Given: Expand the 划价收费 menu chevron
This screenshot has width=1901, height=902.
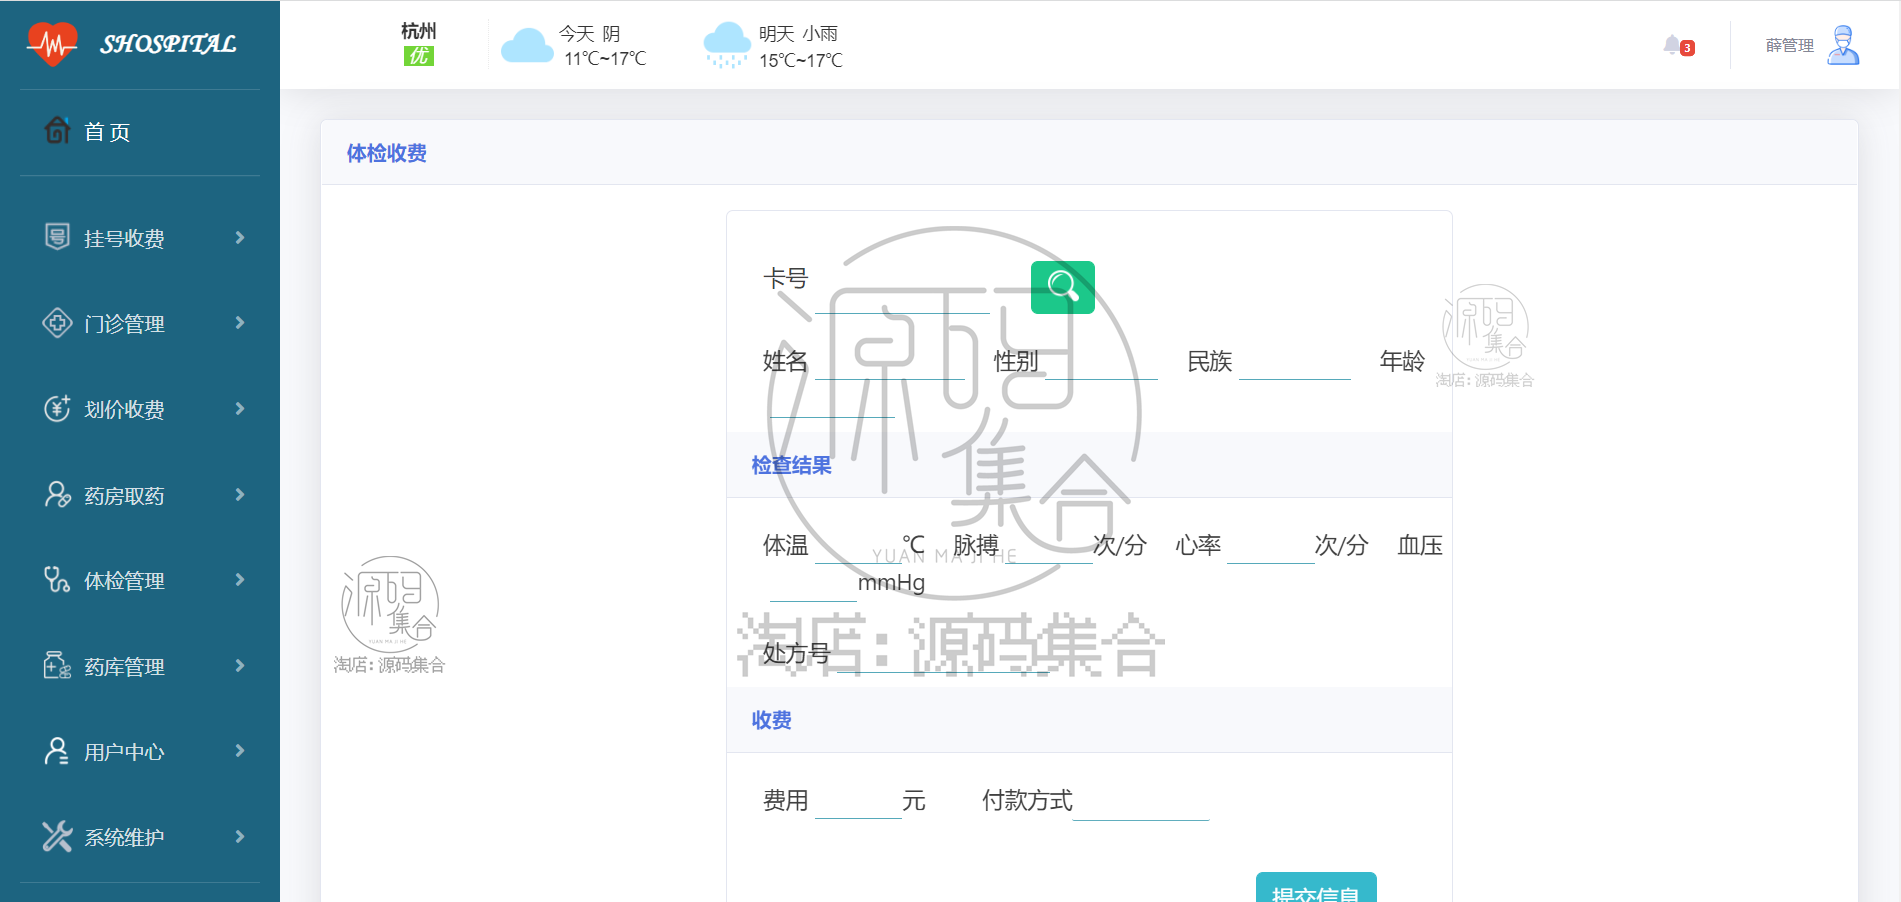Looking at the screenshot, I should (240, 408).
